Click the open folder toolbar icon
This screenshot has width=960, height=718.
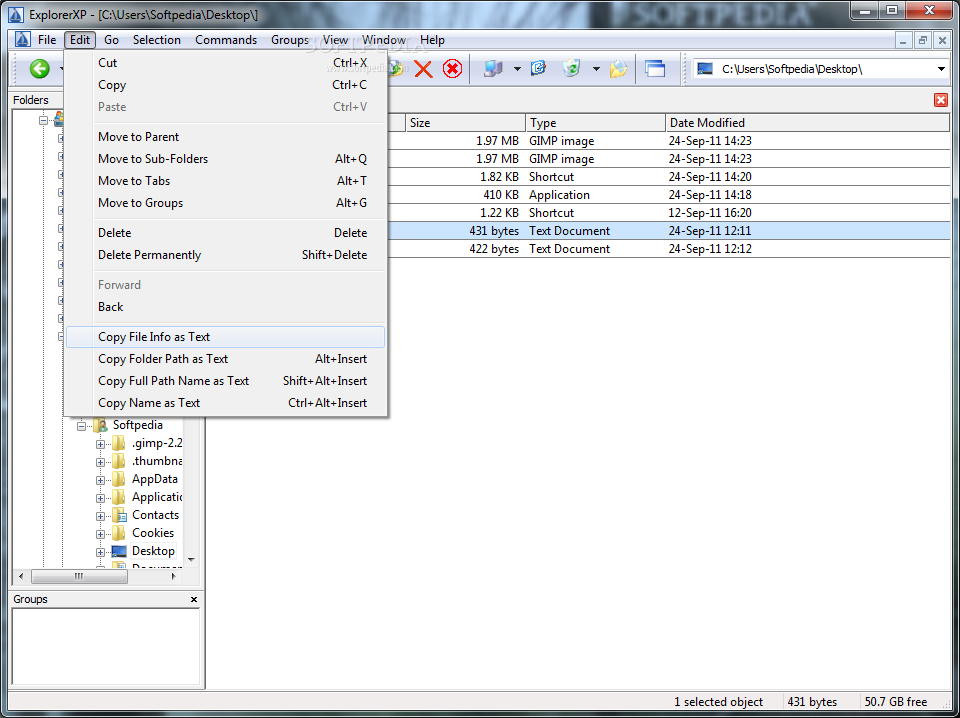pos(618,69)
